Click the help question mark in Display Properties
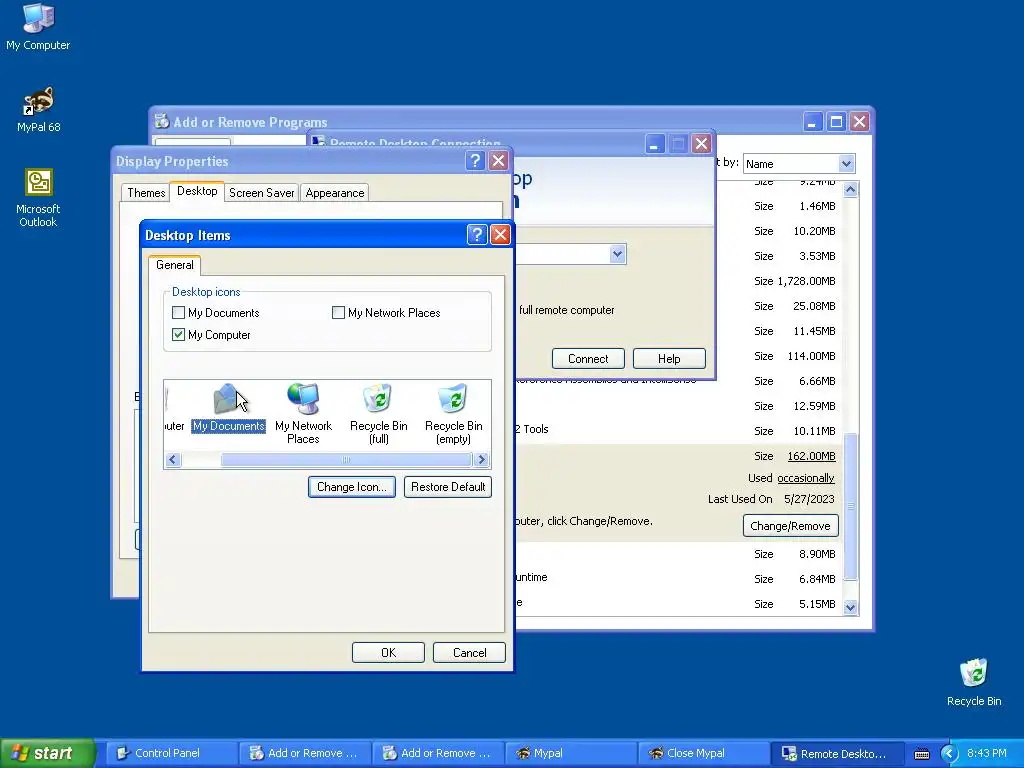Screen dimensions: 1024x768 (475, 161)
